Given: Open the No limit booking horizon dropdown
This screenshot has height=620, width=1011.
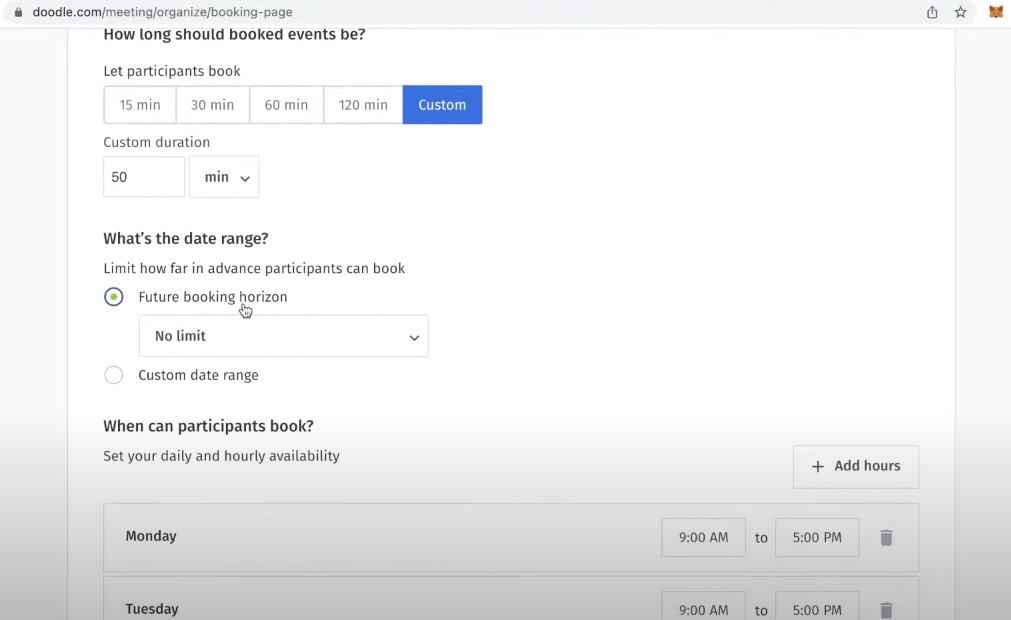Looking at the screenshot, I should click(x=283, y=336).
